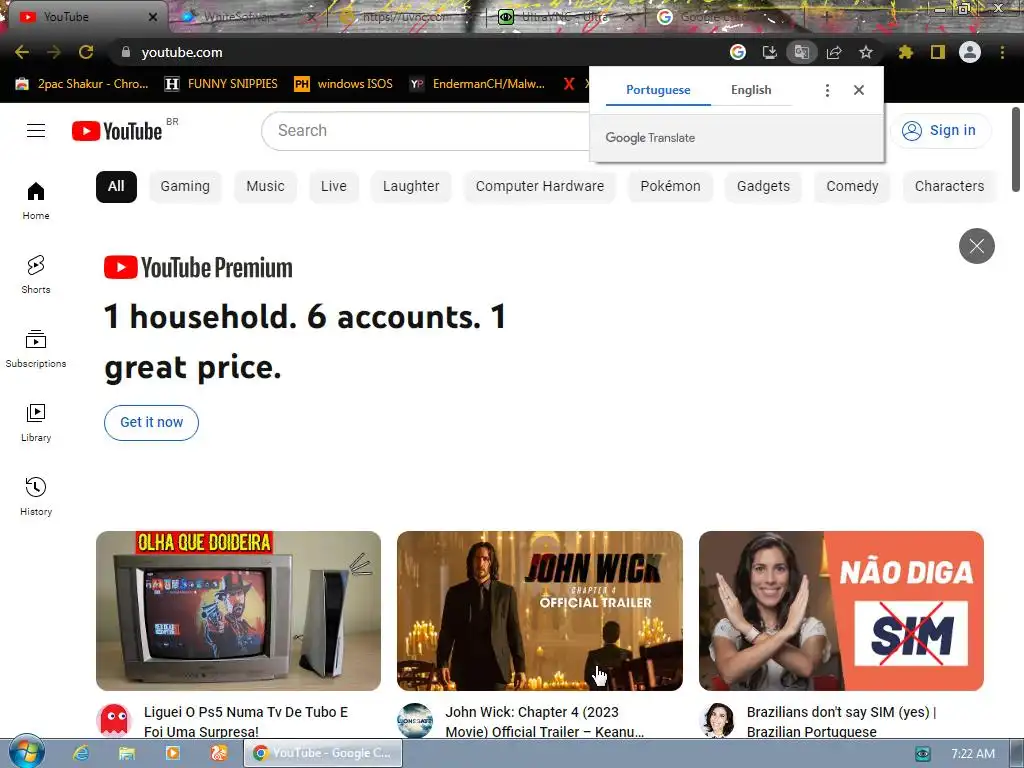The height and width of the screenshot is (768, 1024).
Task: Select the Gaming filter chip
Action: [x=185, y=187]
